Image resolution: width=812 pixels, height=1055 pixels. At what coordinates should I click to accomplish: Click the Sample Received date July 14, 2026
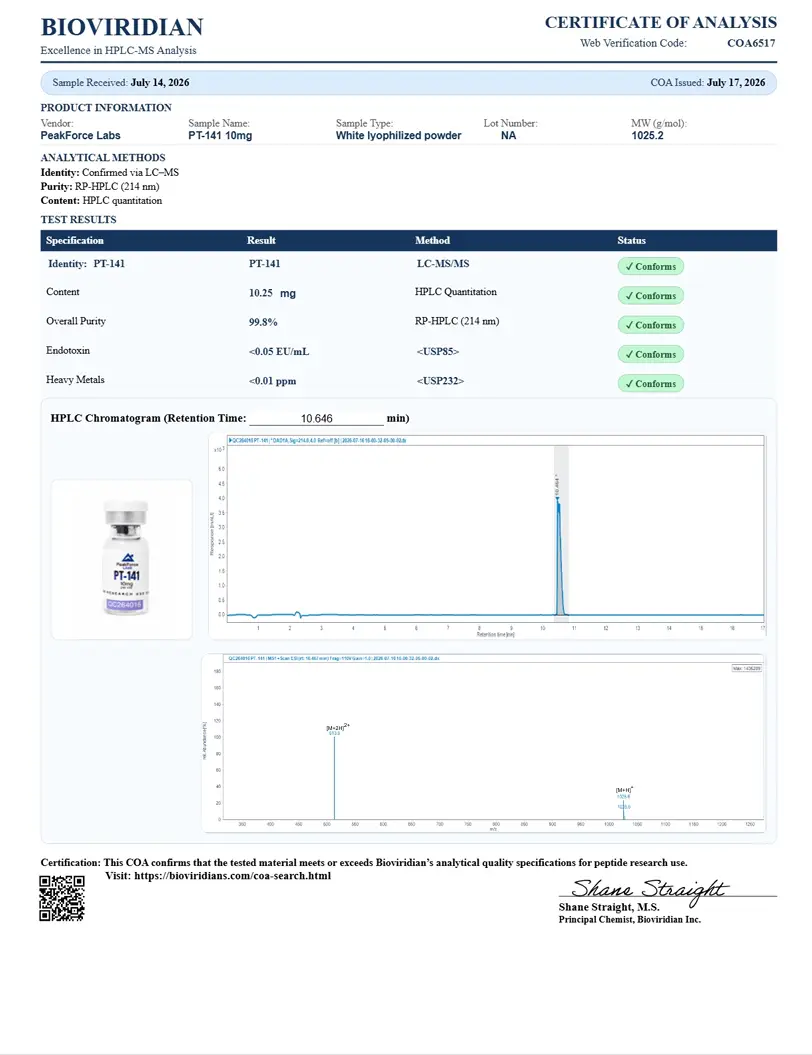coord(159,82)
